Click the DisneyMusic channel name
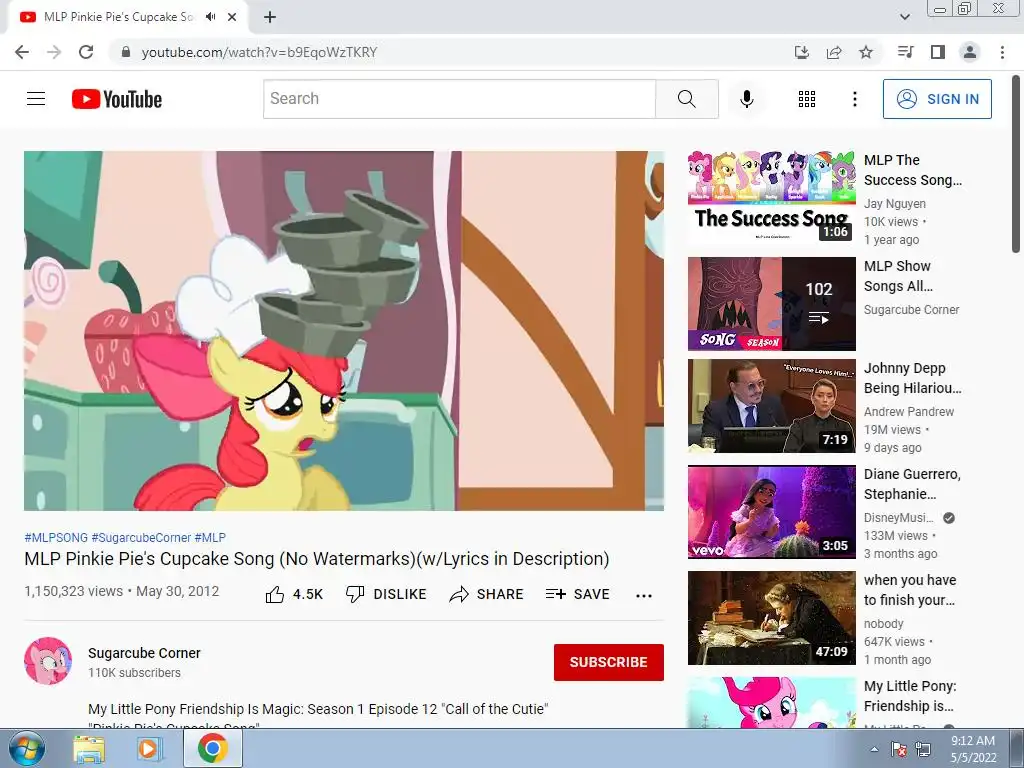This screenshot has width=1024, height=768. [899, 518]
